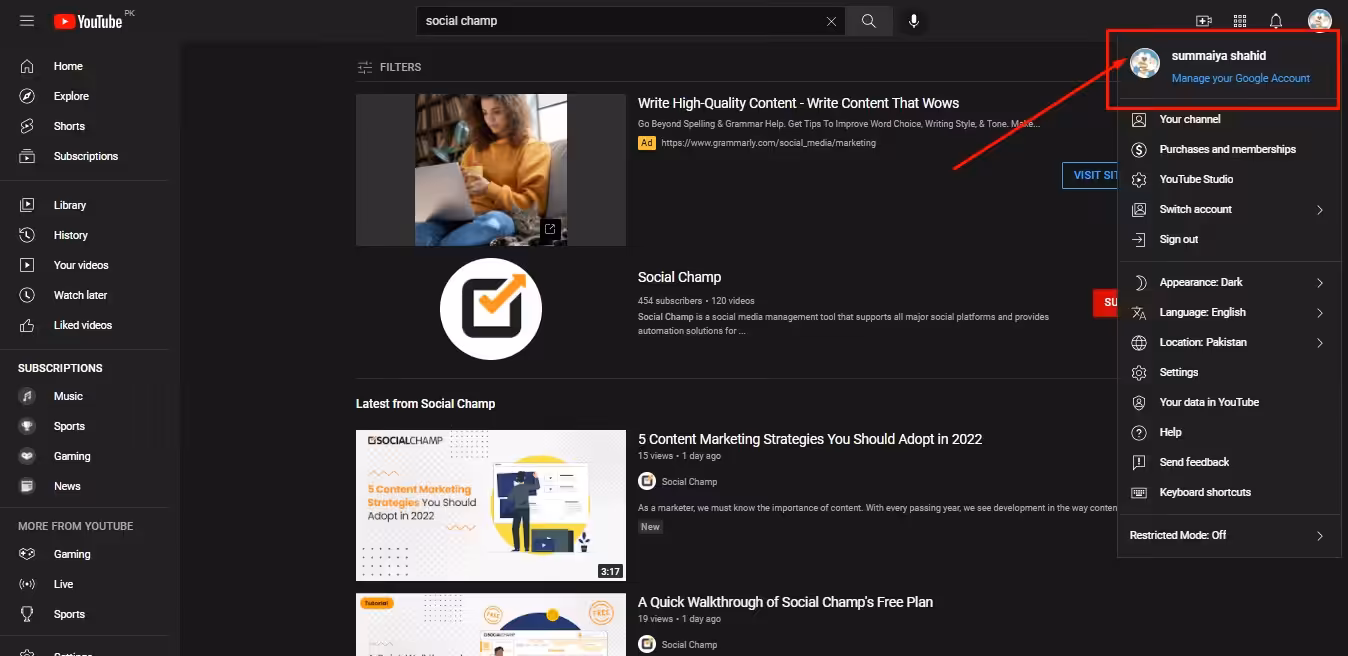Open Keyboard shortcuts from menu
1348x656 pixels.
(x=1229, y=492)
